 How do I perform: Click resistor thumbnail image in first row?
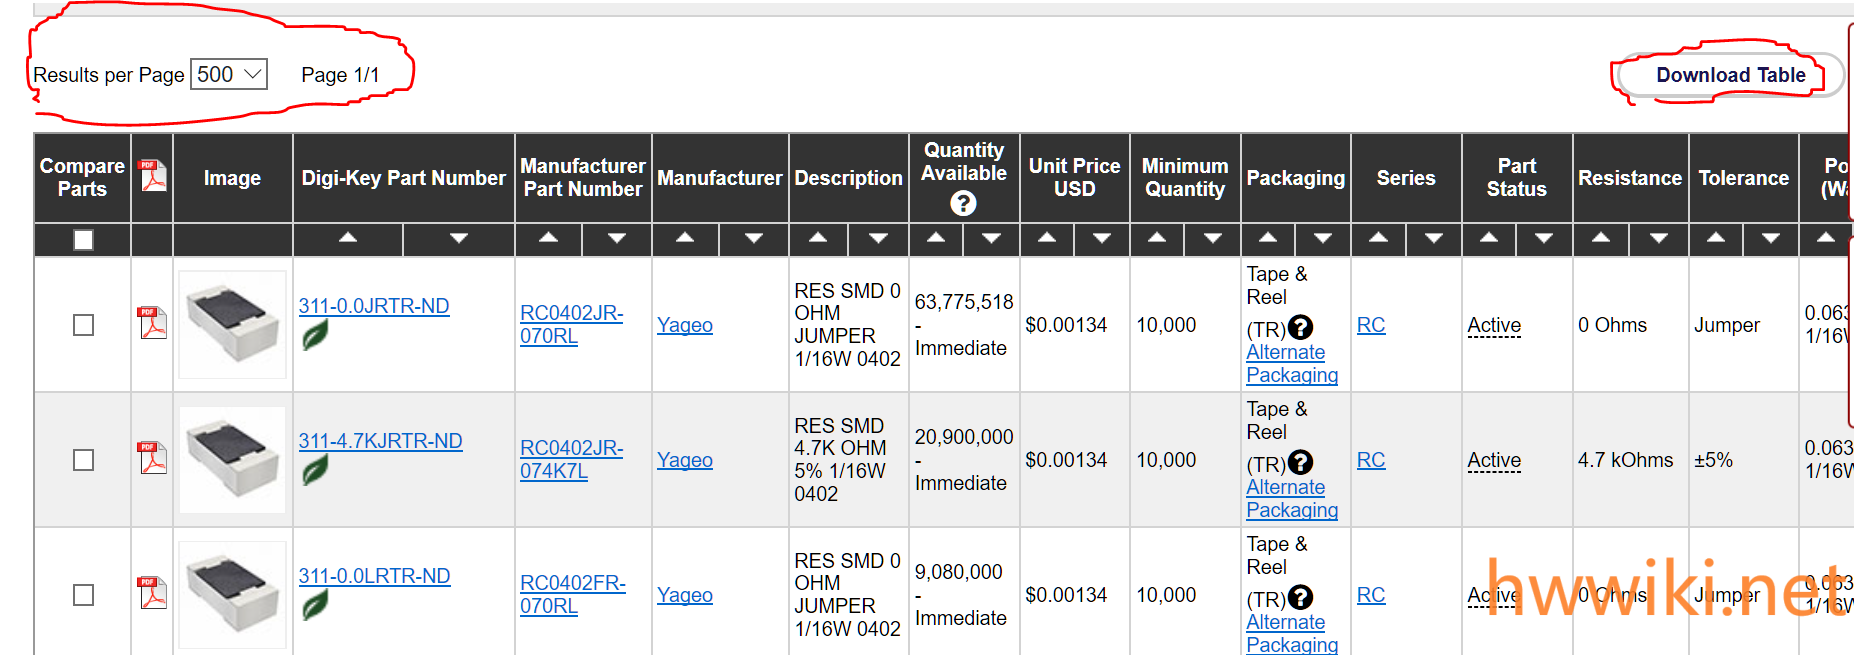coord(232,324)
